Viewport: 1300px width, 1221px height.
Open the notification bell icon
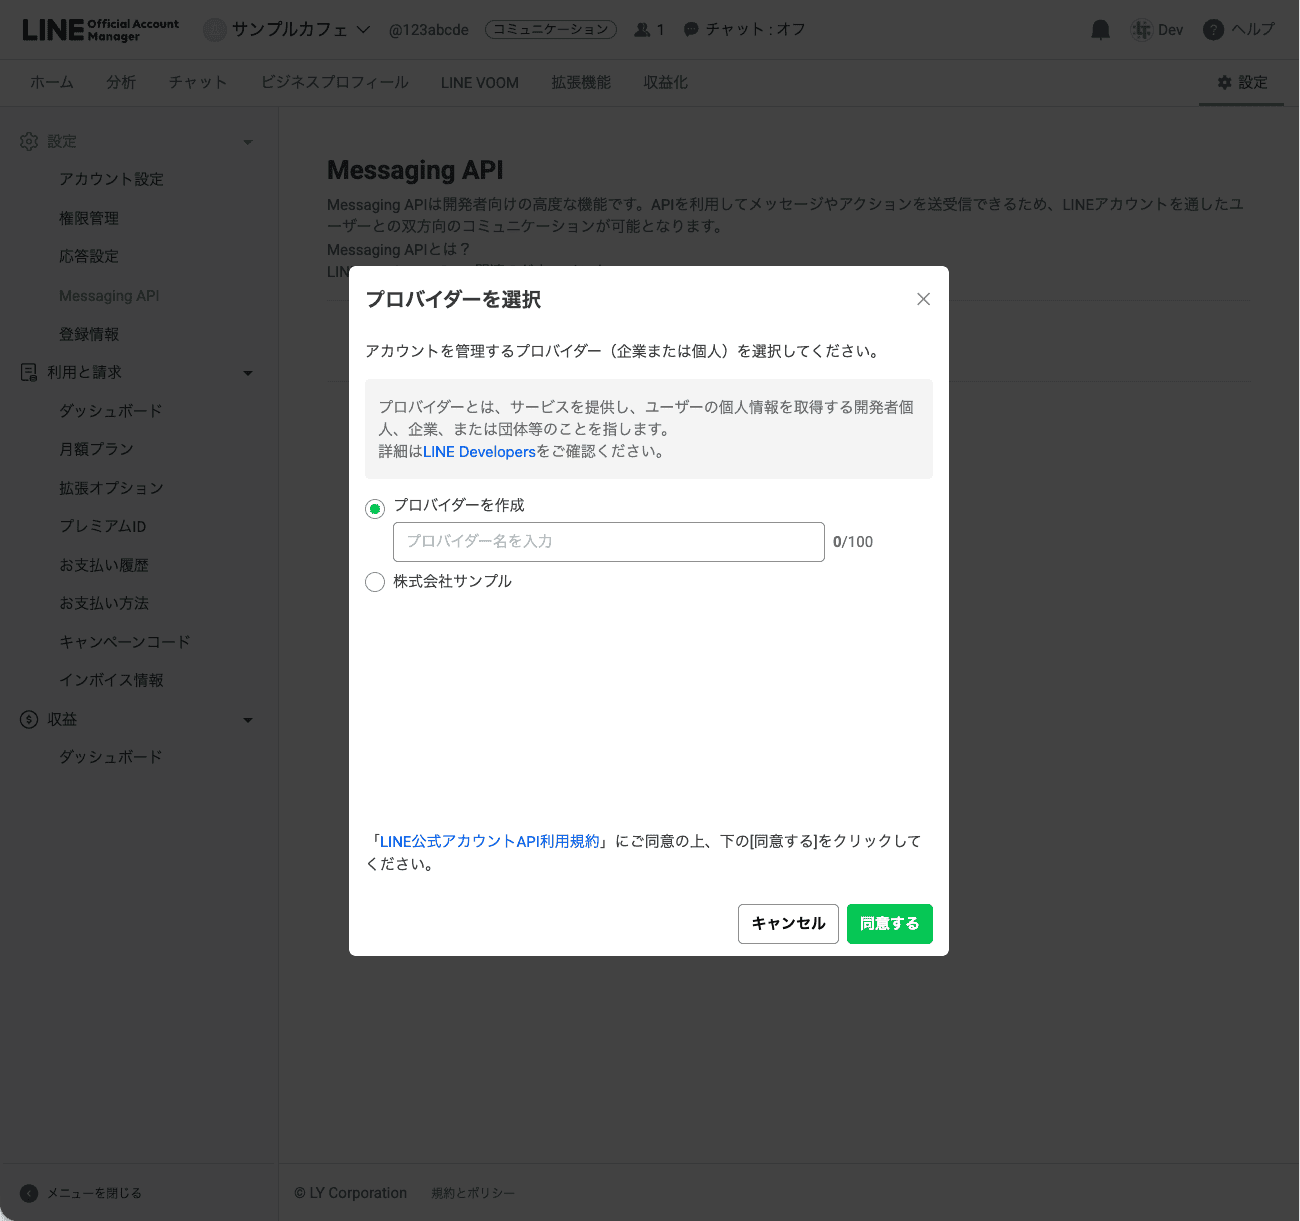click(1100, 30)
